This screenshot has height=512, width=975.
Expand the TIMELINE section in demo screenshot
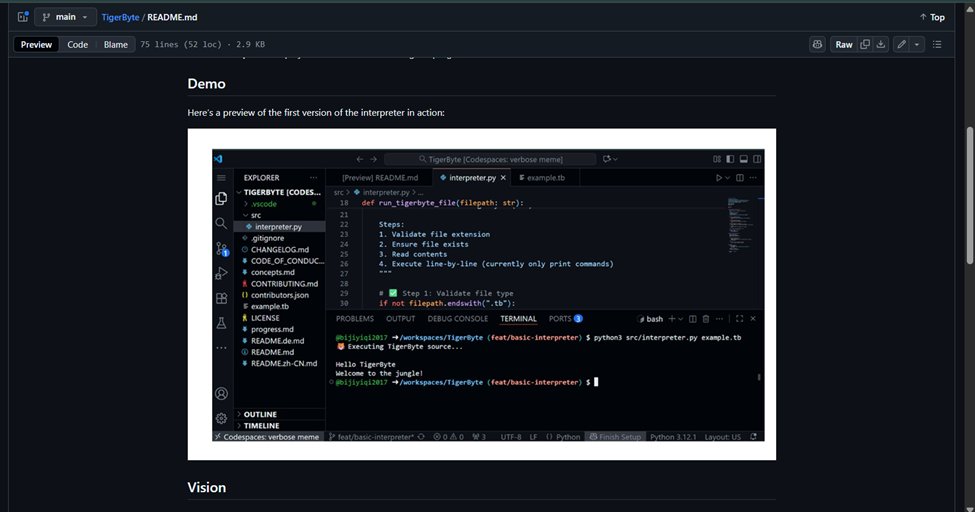pyautogui.click(x=279, y=426)
